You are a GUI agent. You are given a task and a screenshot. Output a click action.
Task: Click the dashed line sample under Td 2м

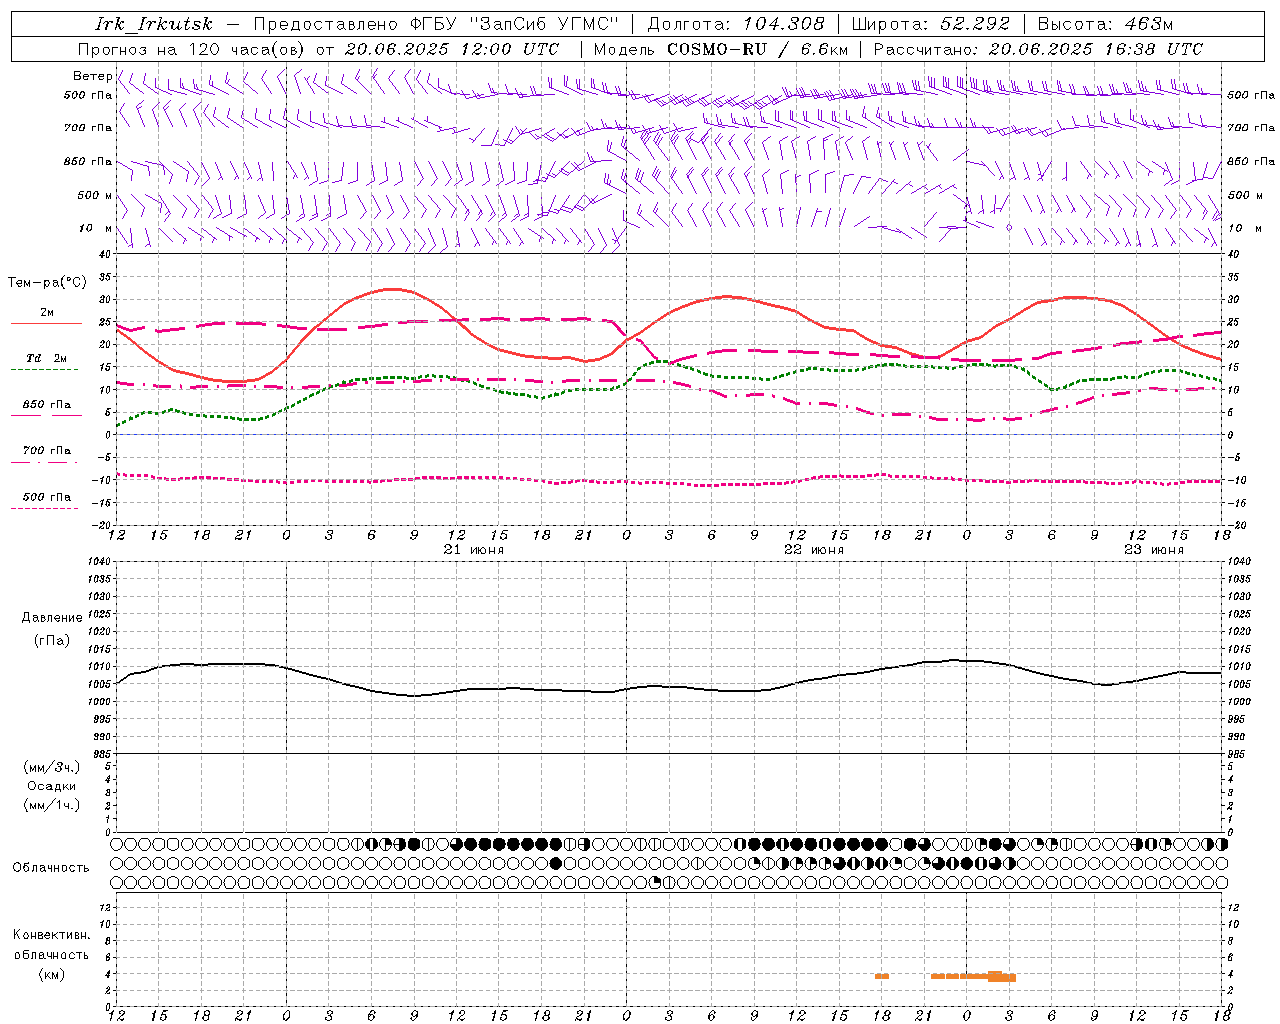[x=45, y=370]
